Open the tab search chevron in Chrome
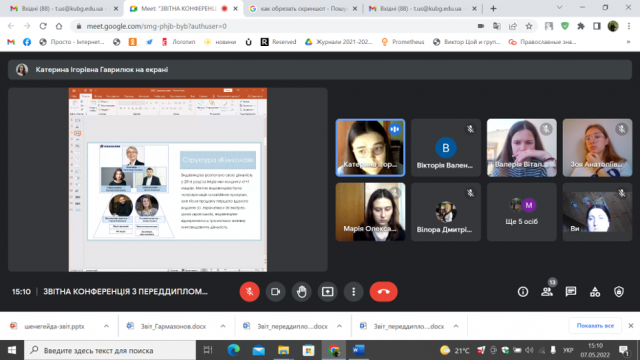 click(559, 8)
